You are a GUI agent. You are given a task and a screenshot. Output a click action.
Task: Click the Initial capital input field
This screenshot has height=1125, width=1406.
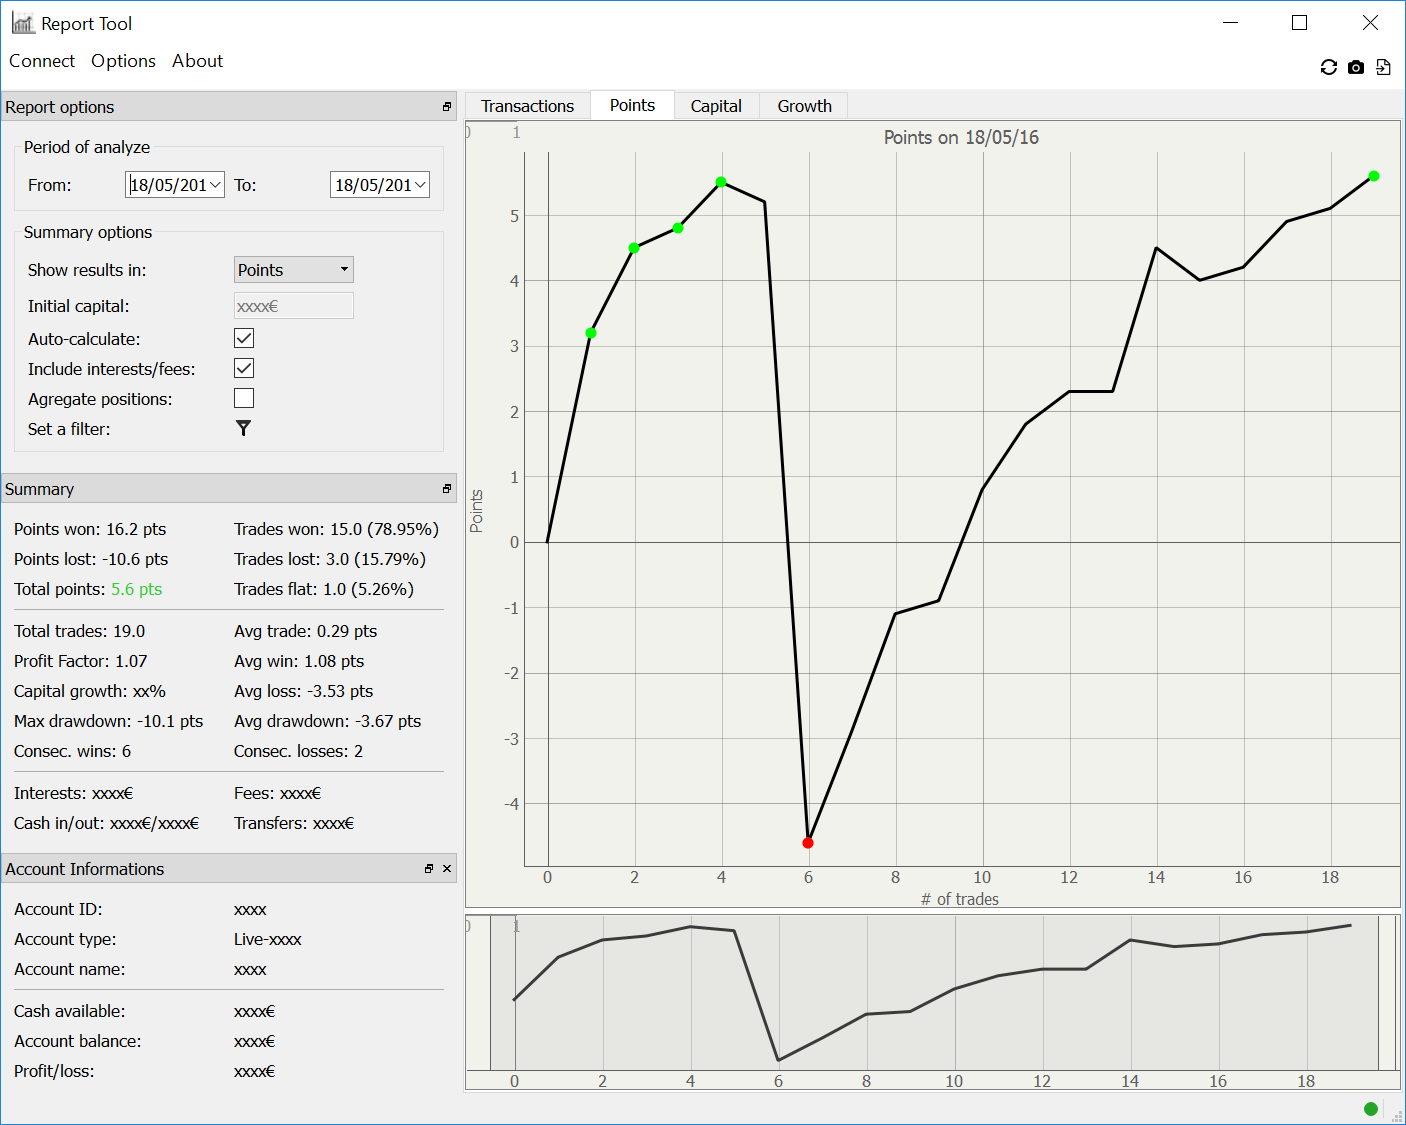[294, 306]
